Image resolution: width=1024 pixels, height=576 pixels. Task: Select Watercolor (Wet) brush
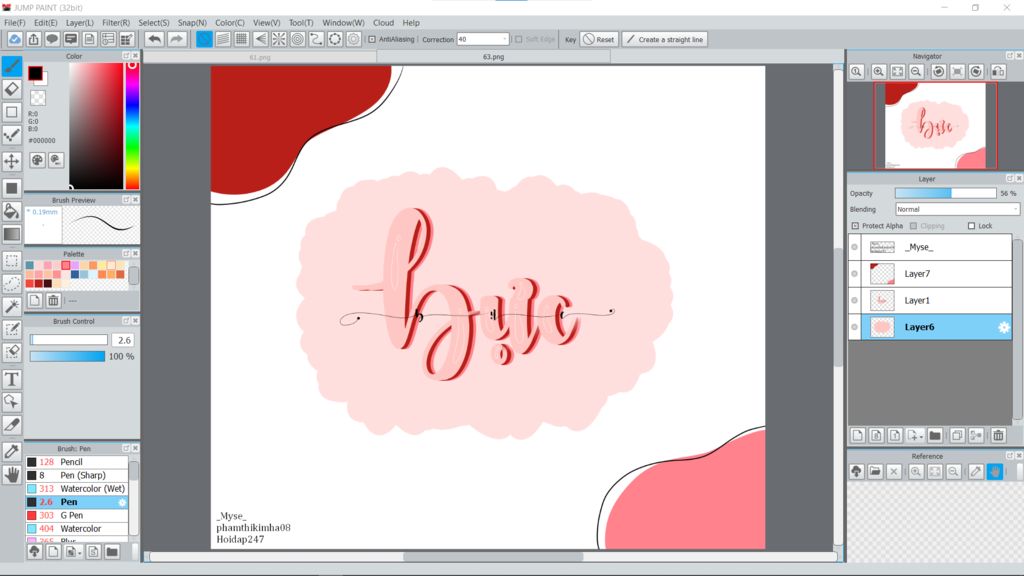click(77, 488)
